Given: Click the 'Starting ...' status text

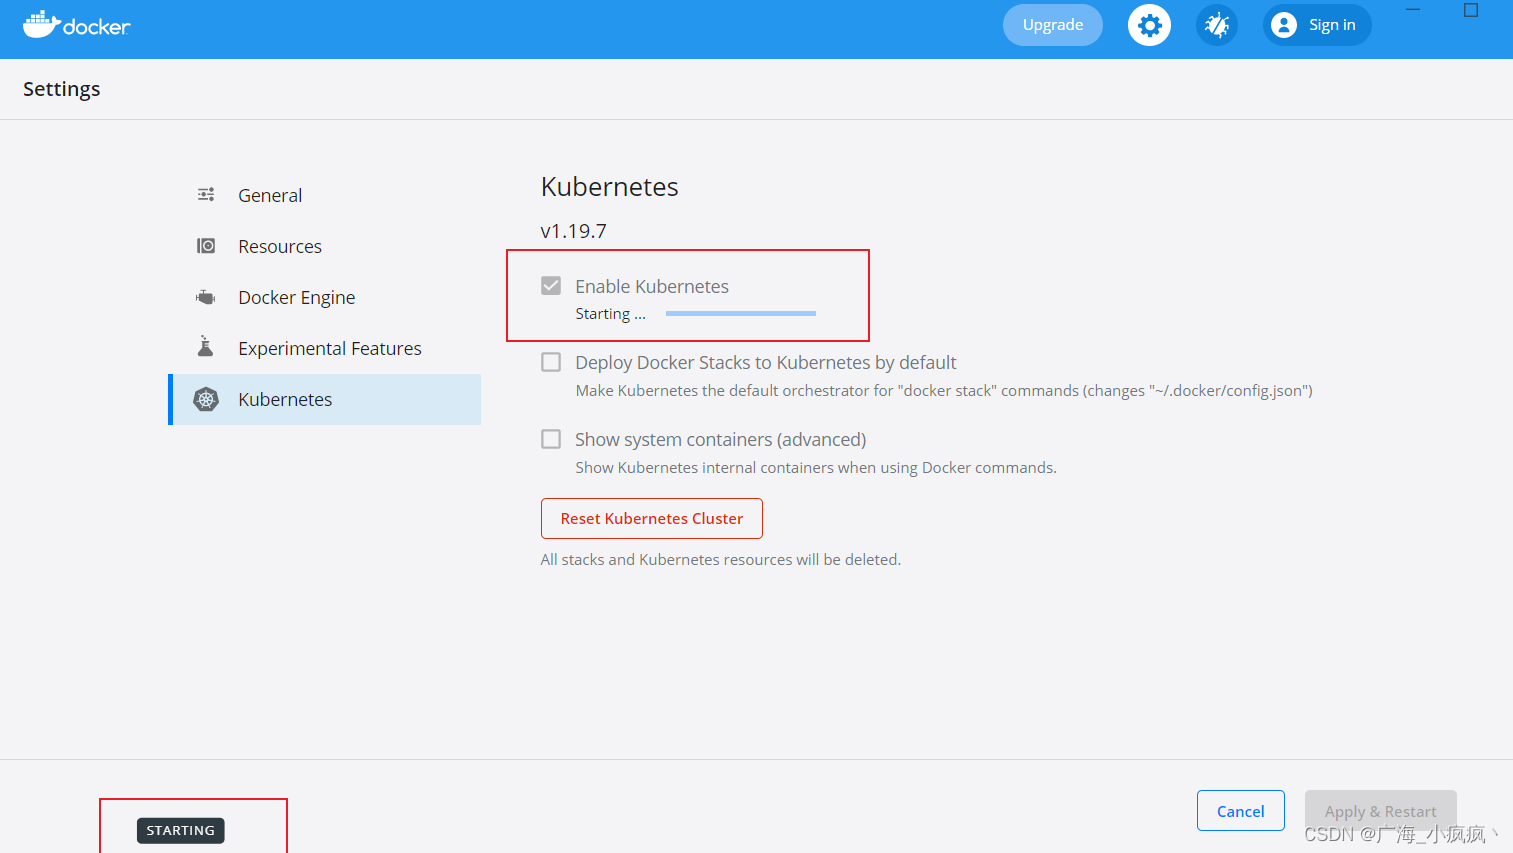Looking at the screenshot, I should [611, 314].
